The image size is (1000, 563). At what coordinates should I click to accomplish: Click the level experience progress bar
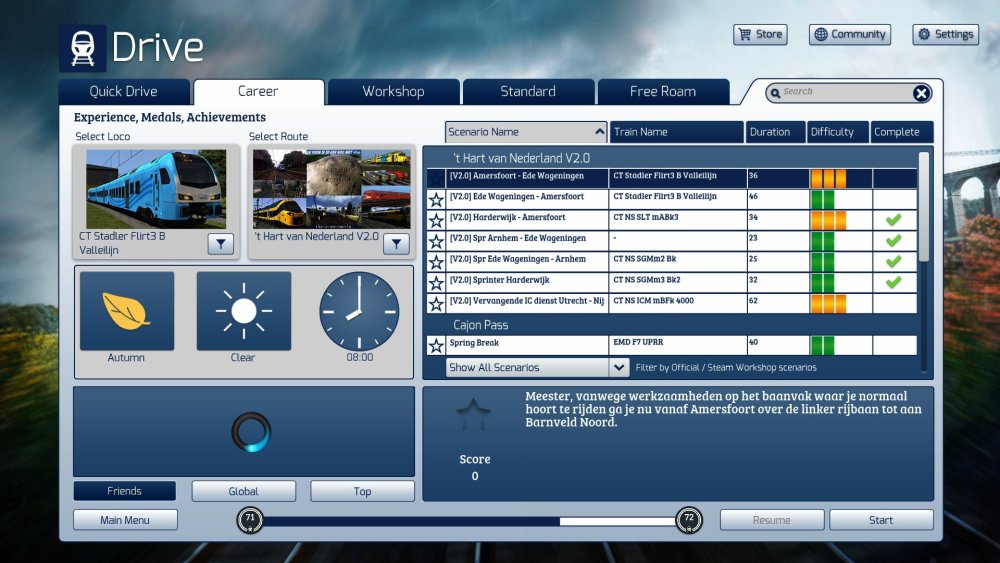click(x=470, y=521)
